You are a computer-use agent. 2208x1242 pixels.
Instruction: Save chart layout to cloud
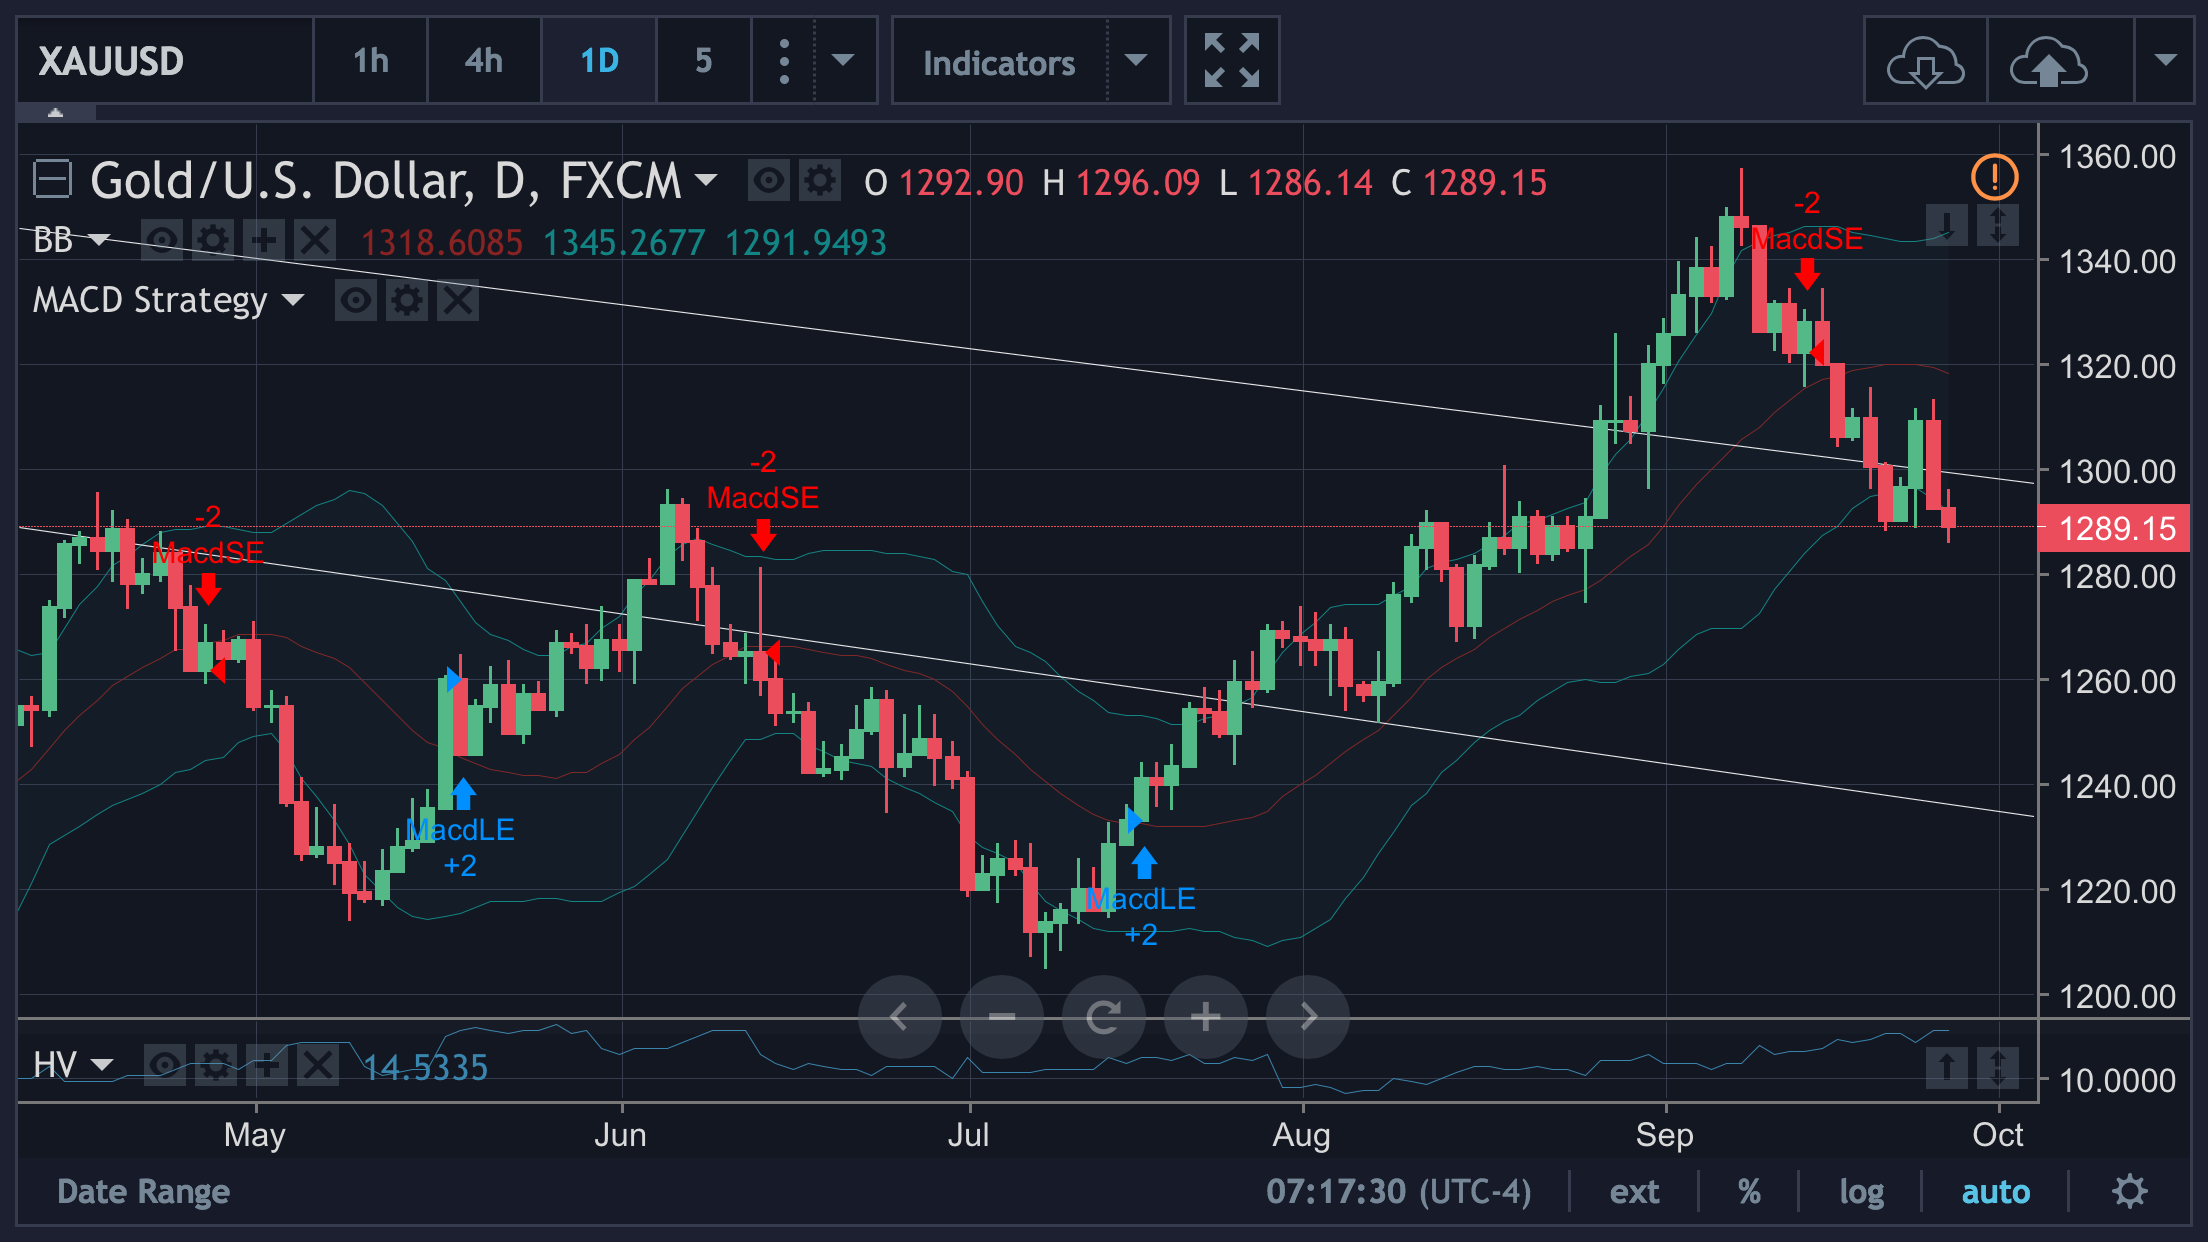pos(2048,63)
